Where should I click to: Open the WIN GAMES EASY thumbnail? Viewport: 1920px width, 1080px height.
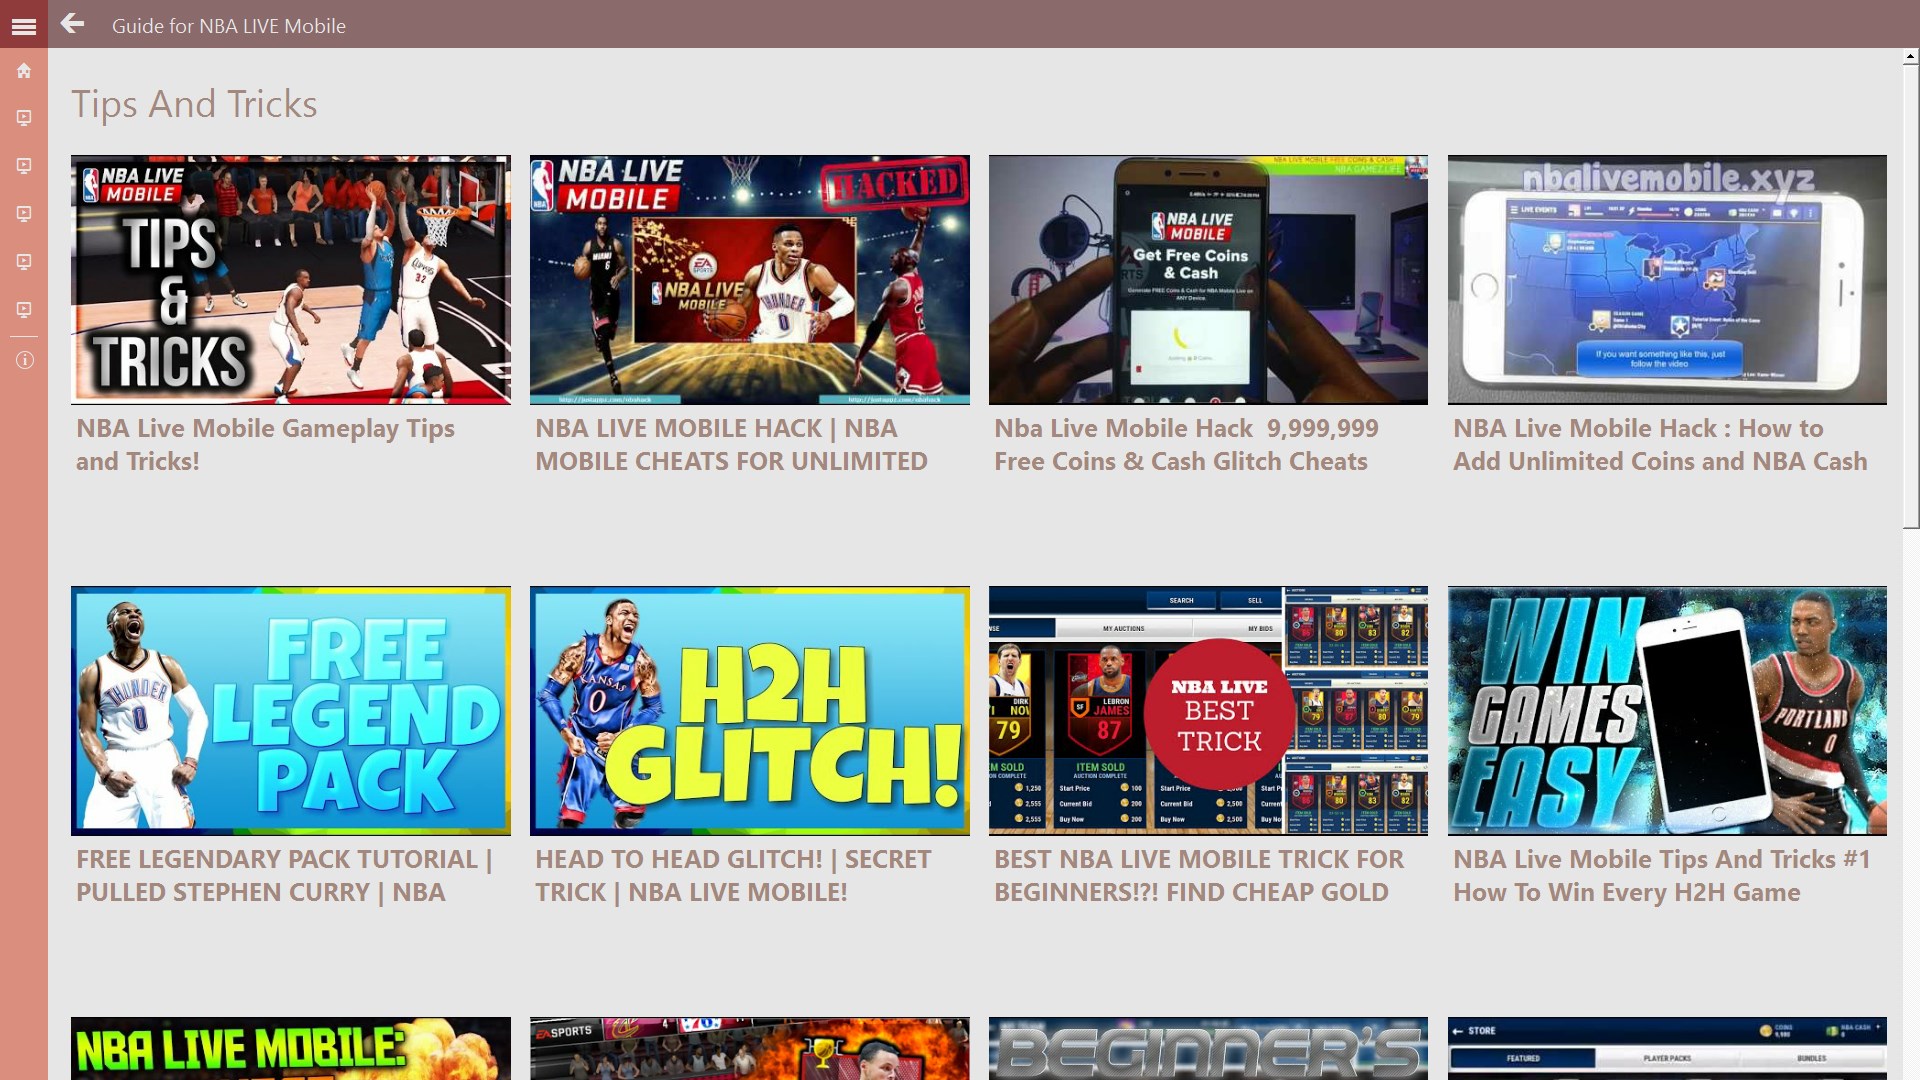[1668, 711]
